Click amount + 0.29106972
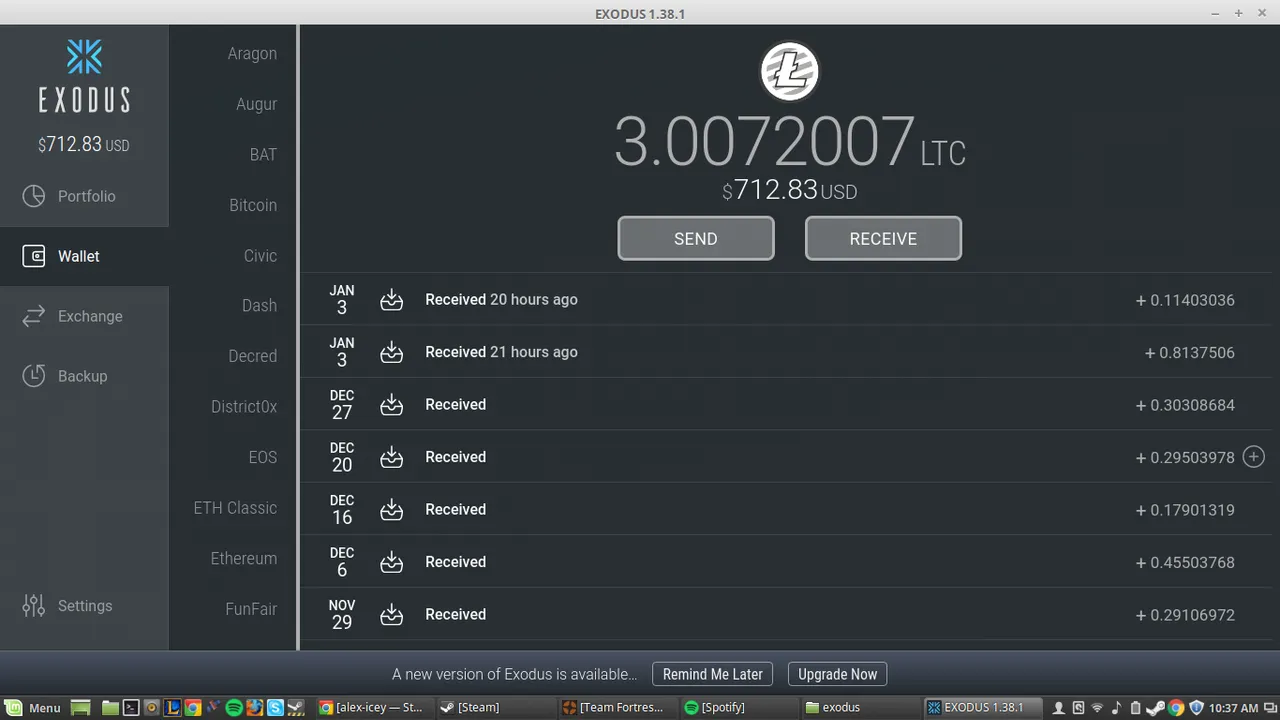1280x720 pixels. tap(1185, 615)
